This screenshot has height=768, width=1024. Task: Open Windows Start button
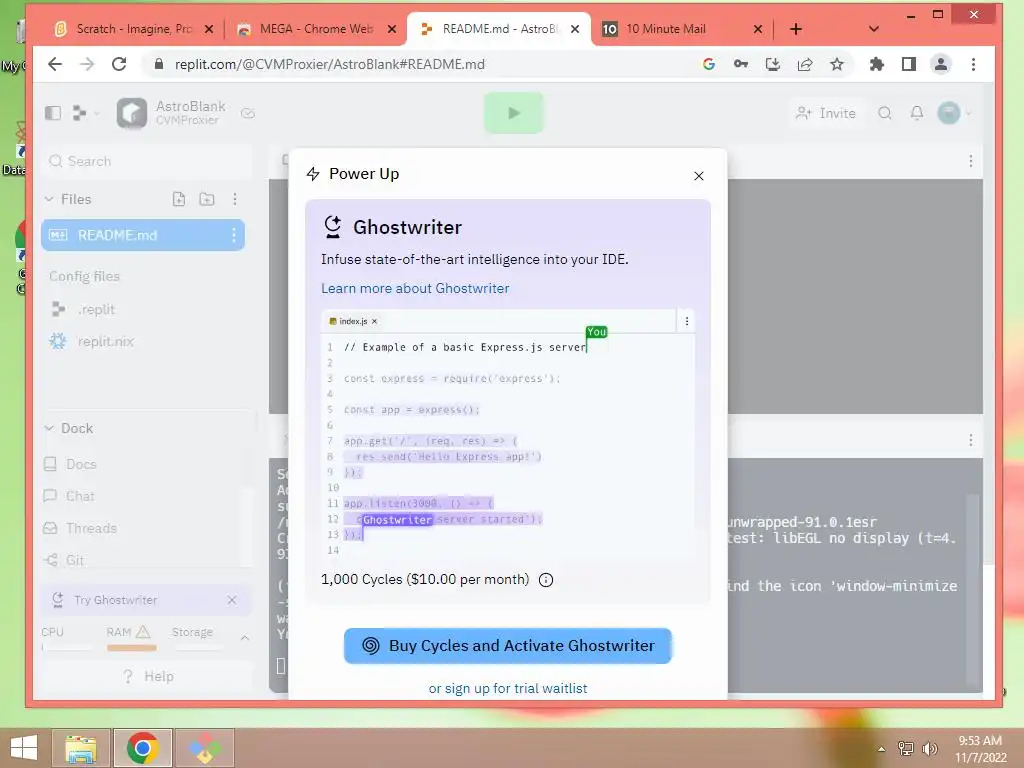coord(24,748)
